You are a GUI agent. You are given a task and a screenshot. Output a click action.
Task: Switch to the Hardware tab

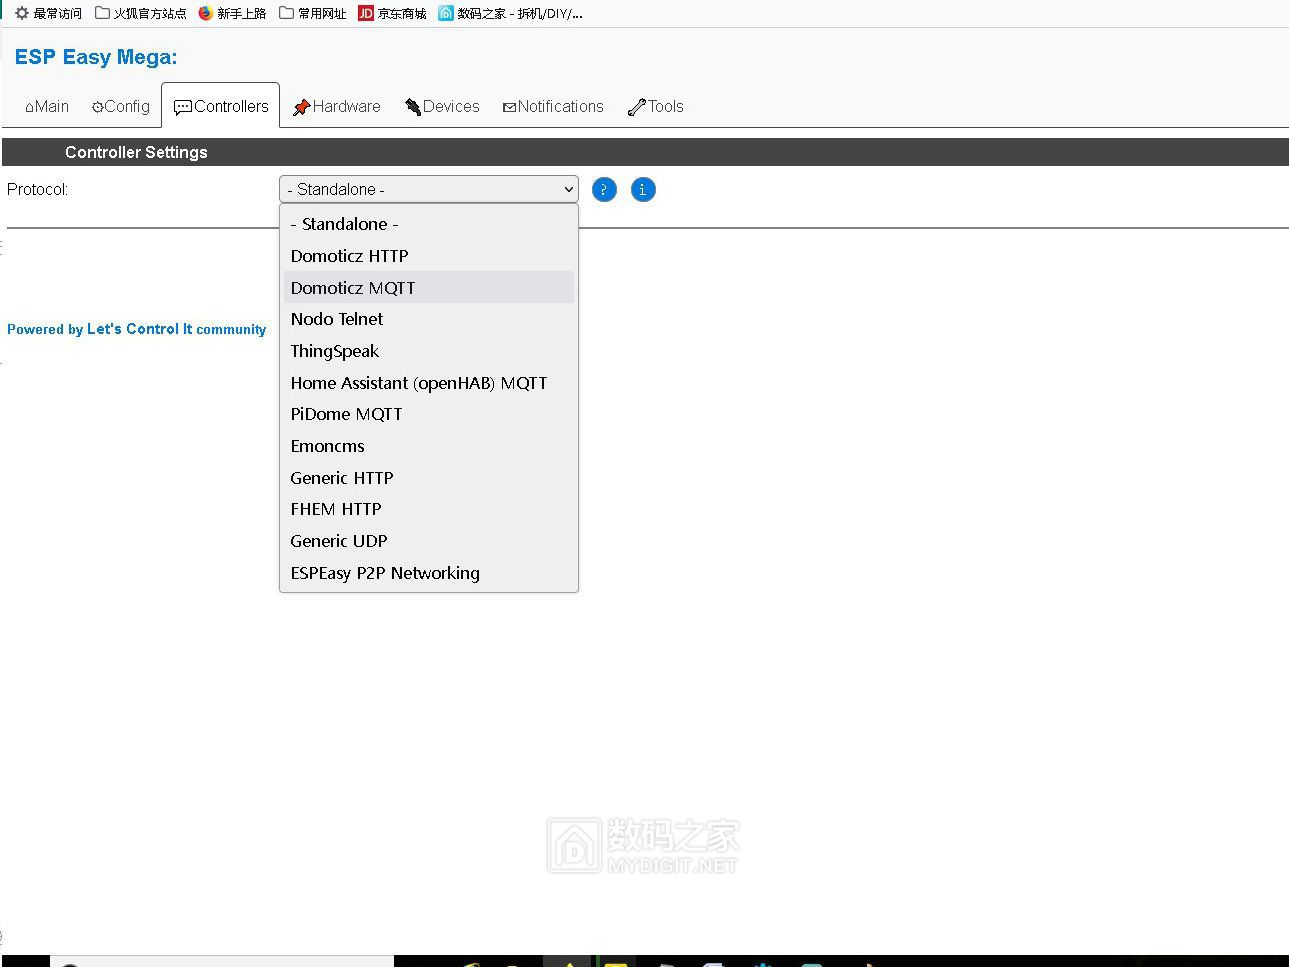pyautogui.click(x=336, y=107)
